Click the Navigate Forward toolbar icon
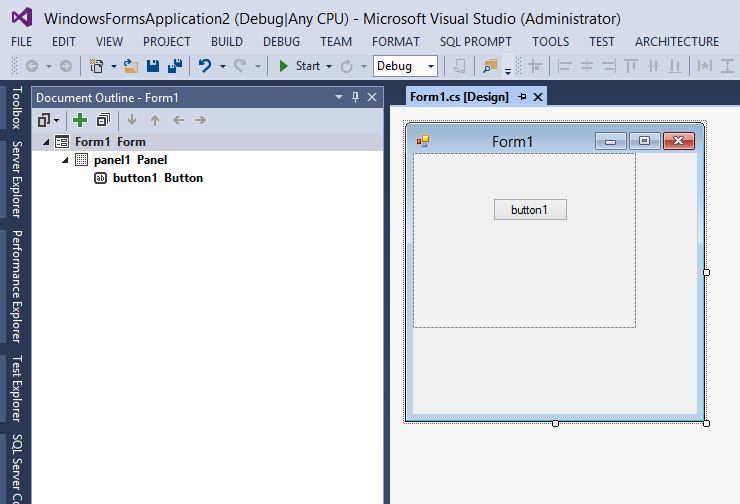This screenshot has height=504, width=740. coord(66,66)
